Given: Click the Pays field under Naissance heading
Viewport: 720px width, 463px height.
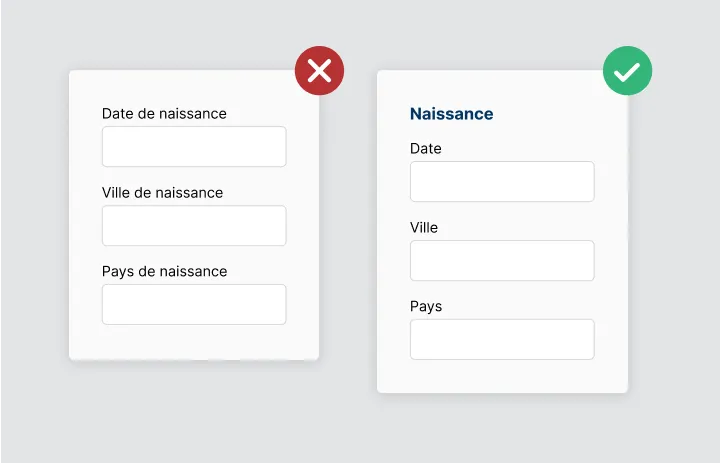Looking at the screenshot, I should point(502,339).
